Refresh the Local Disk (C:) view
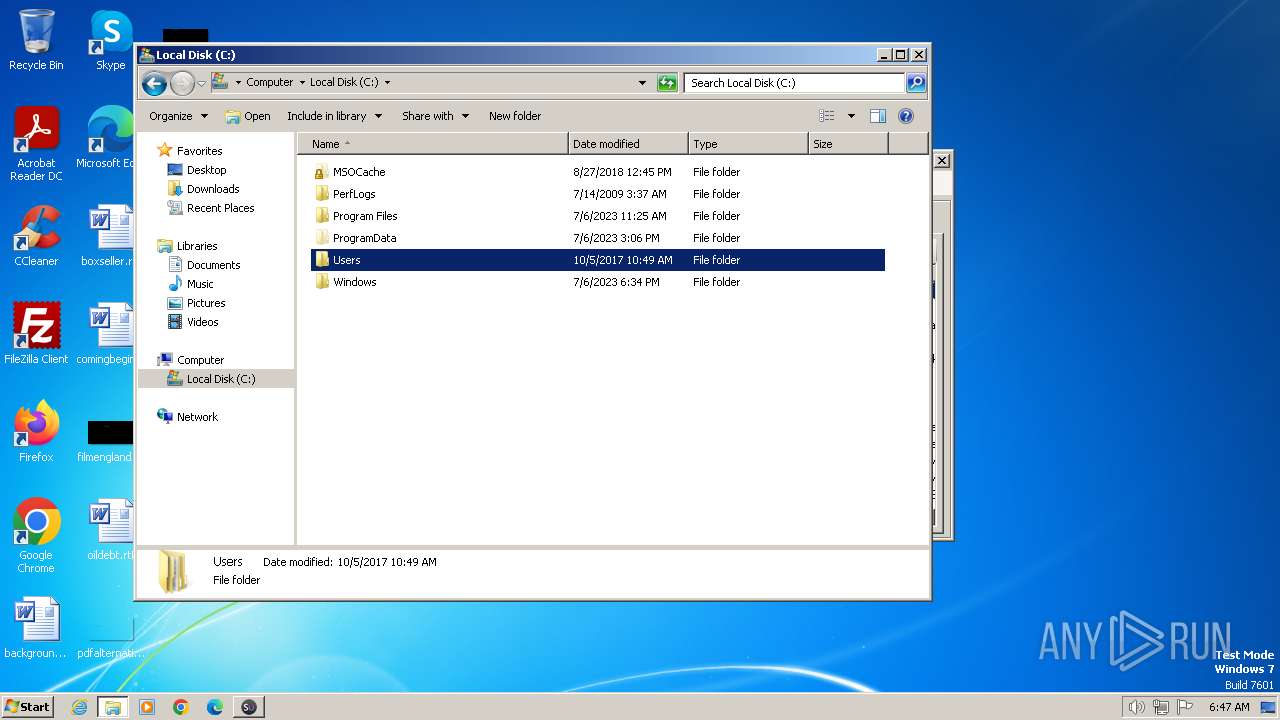 coord(667,83)
